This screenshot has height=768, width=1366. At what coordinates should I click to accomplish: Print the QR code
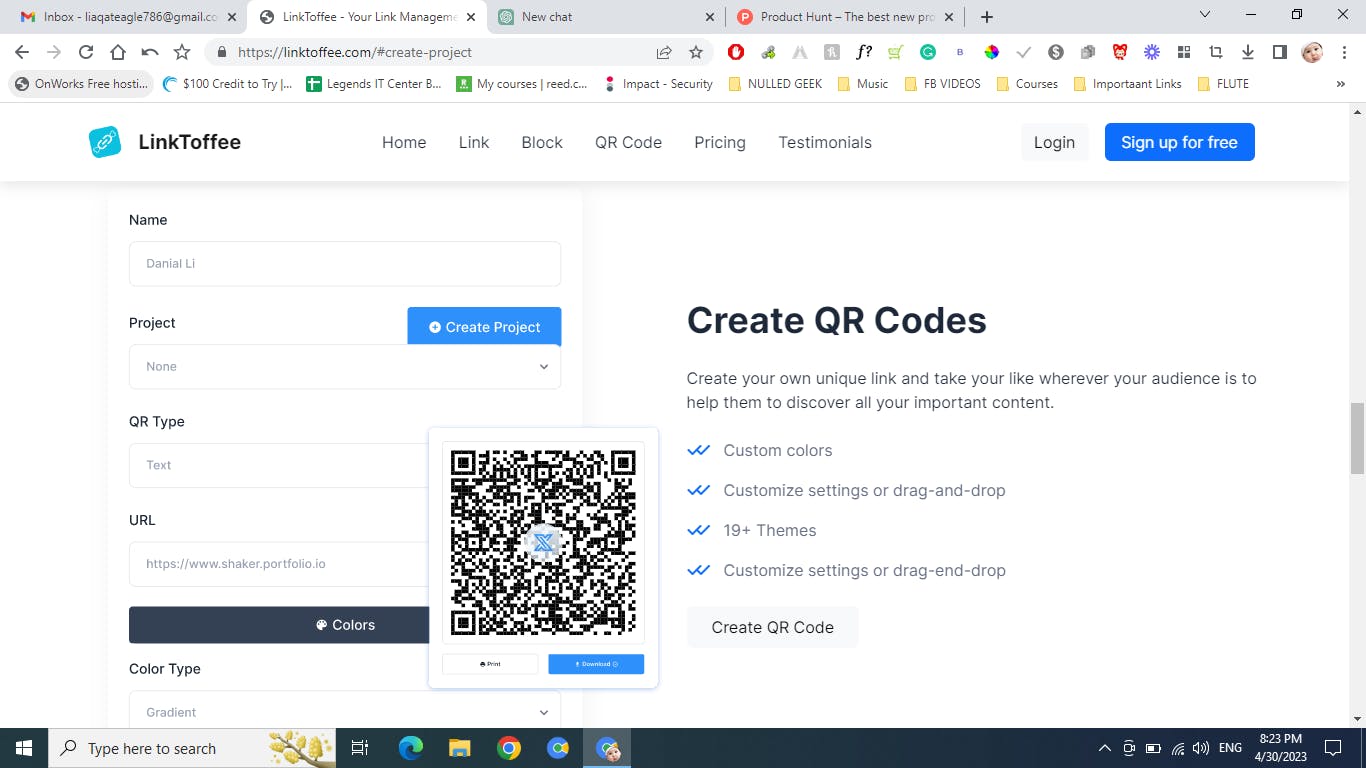(490, 664)
